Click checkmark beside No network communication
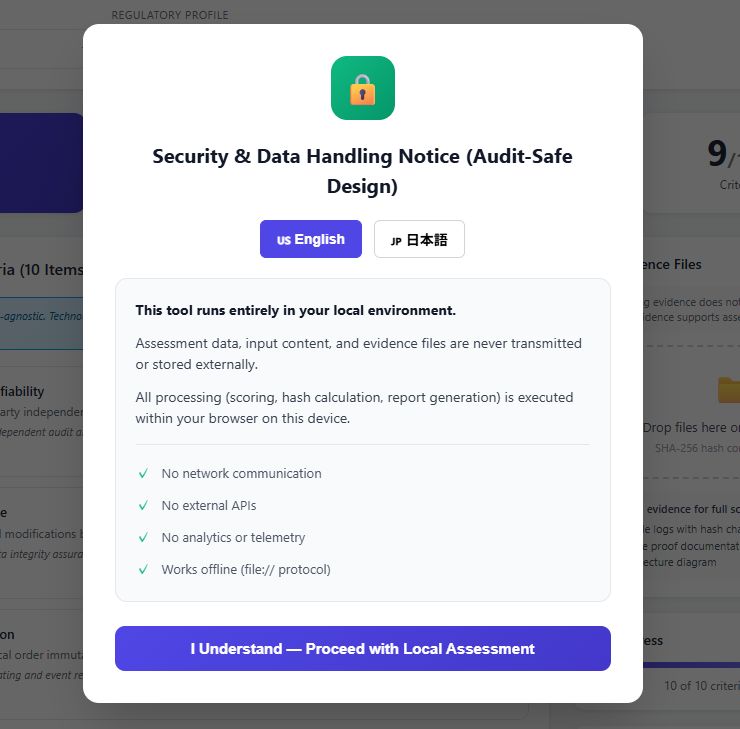Screen dimensions: 740x729 pos(143,473)
